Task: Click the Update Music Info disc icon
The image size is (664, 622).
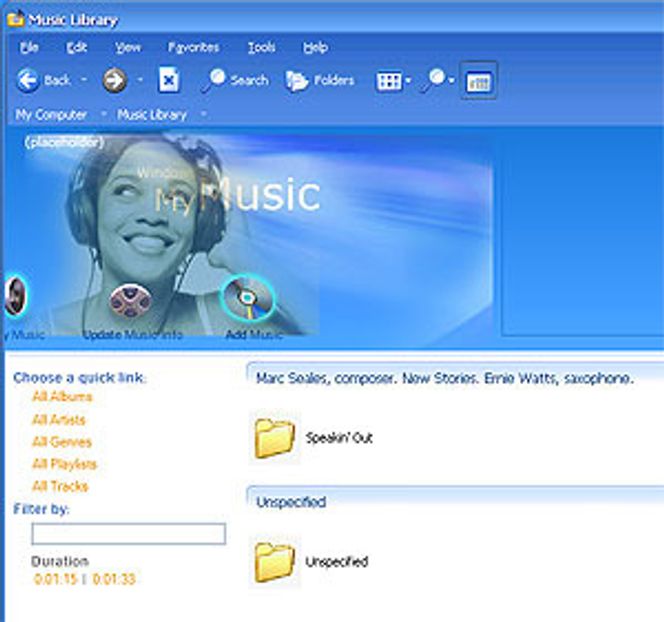Action: click(x=130, y=301)
